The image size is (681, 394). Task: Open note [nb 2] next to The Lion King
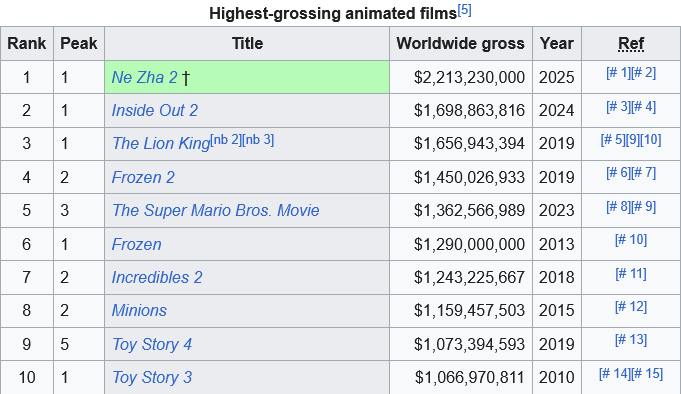click(x=226, y=139)
